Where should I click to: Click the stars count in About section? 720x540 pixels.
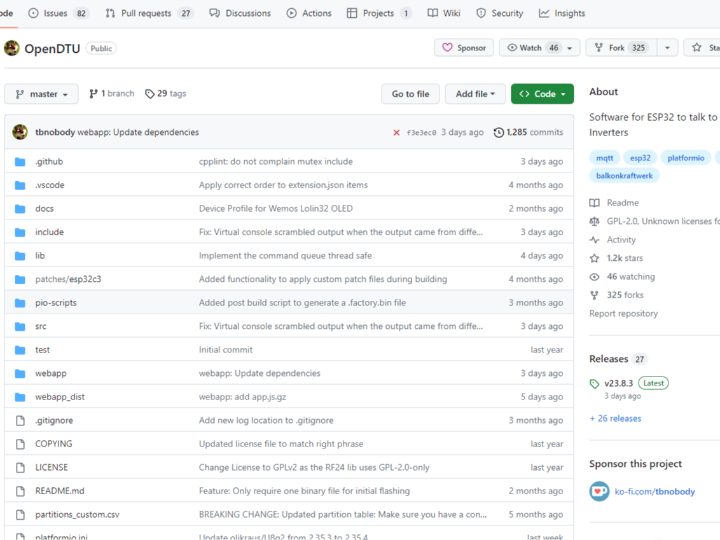click(x=628, y=258)
